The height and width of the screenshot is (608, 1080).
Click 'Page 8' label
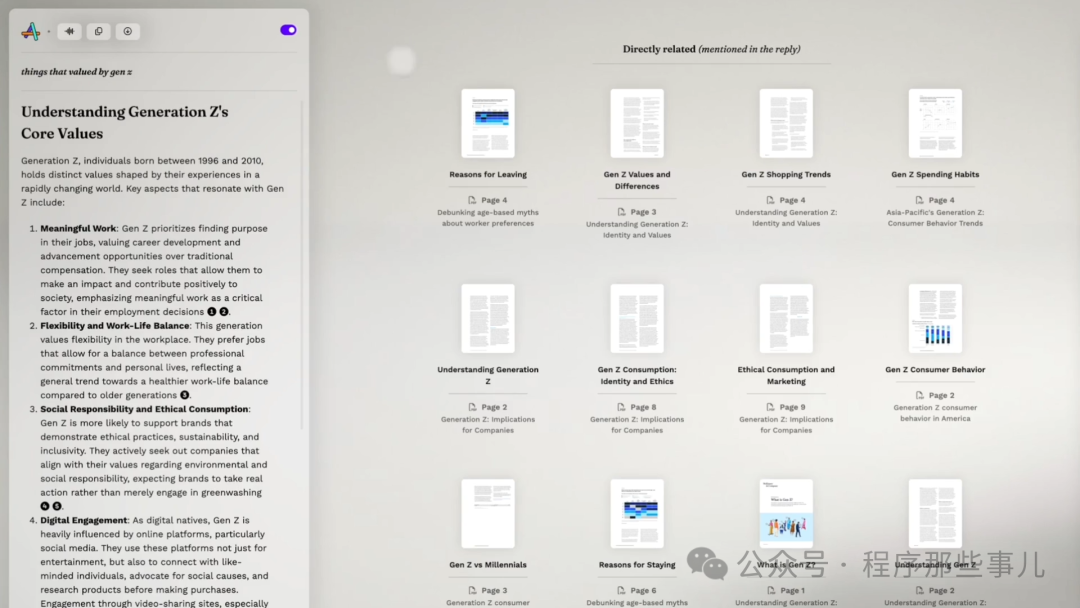(643, 408)
